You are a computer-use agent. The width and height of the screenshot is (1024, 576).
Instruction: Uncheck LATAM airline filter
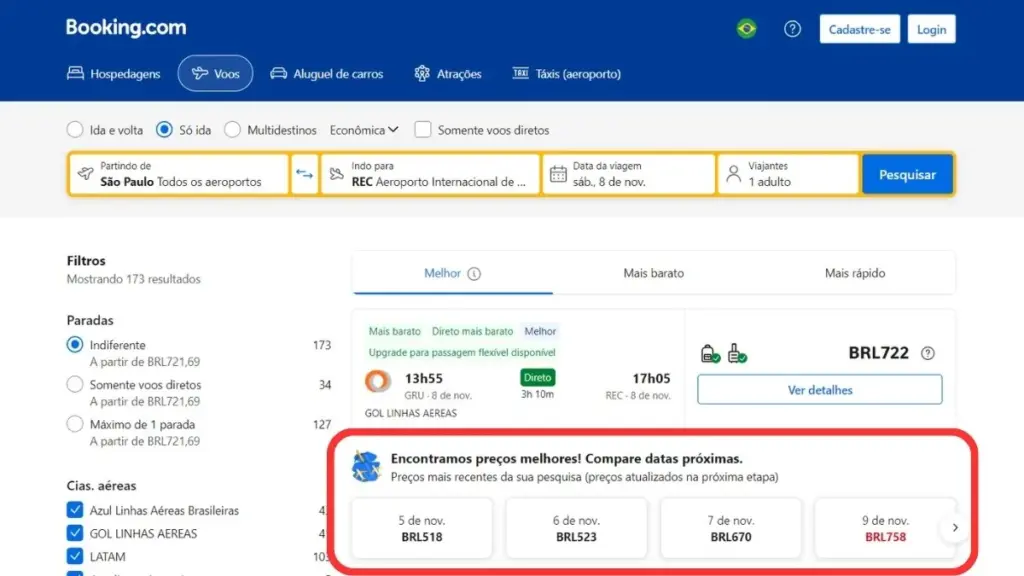(75, 556)
